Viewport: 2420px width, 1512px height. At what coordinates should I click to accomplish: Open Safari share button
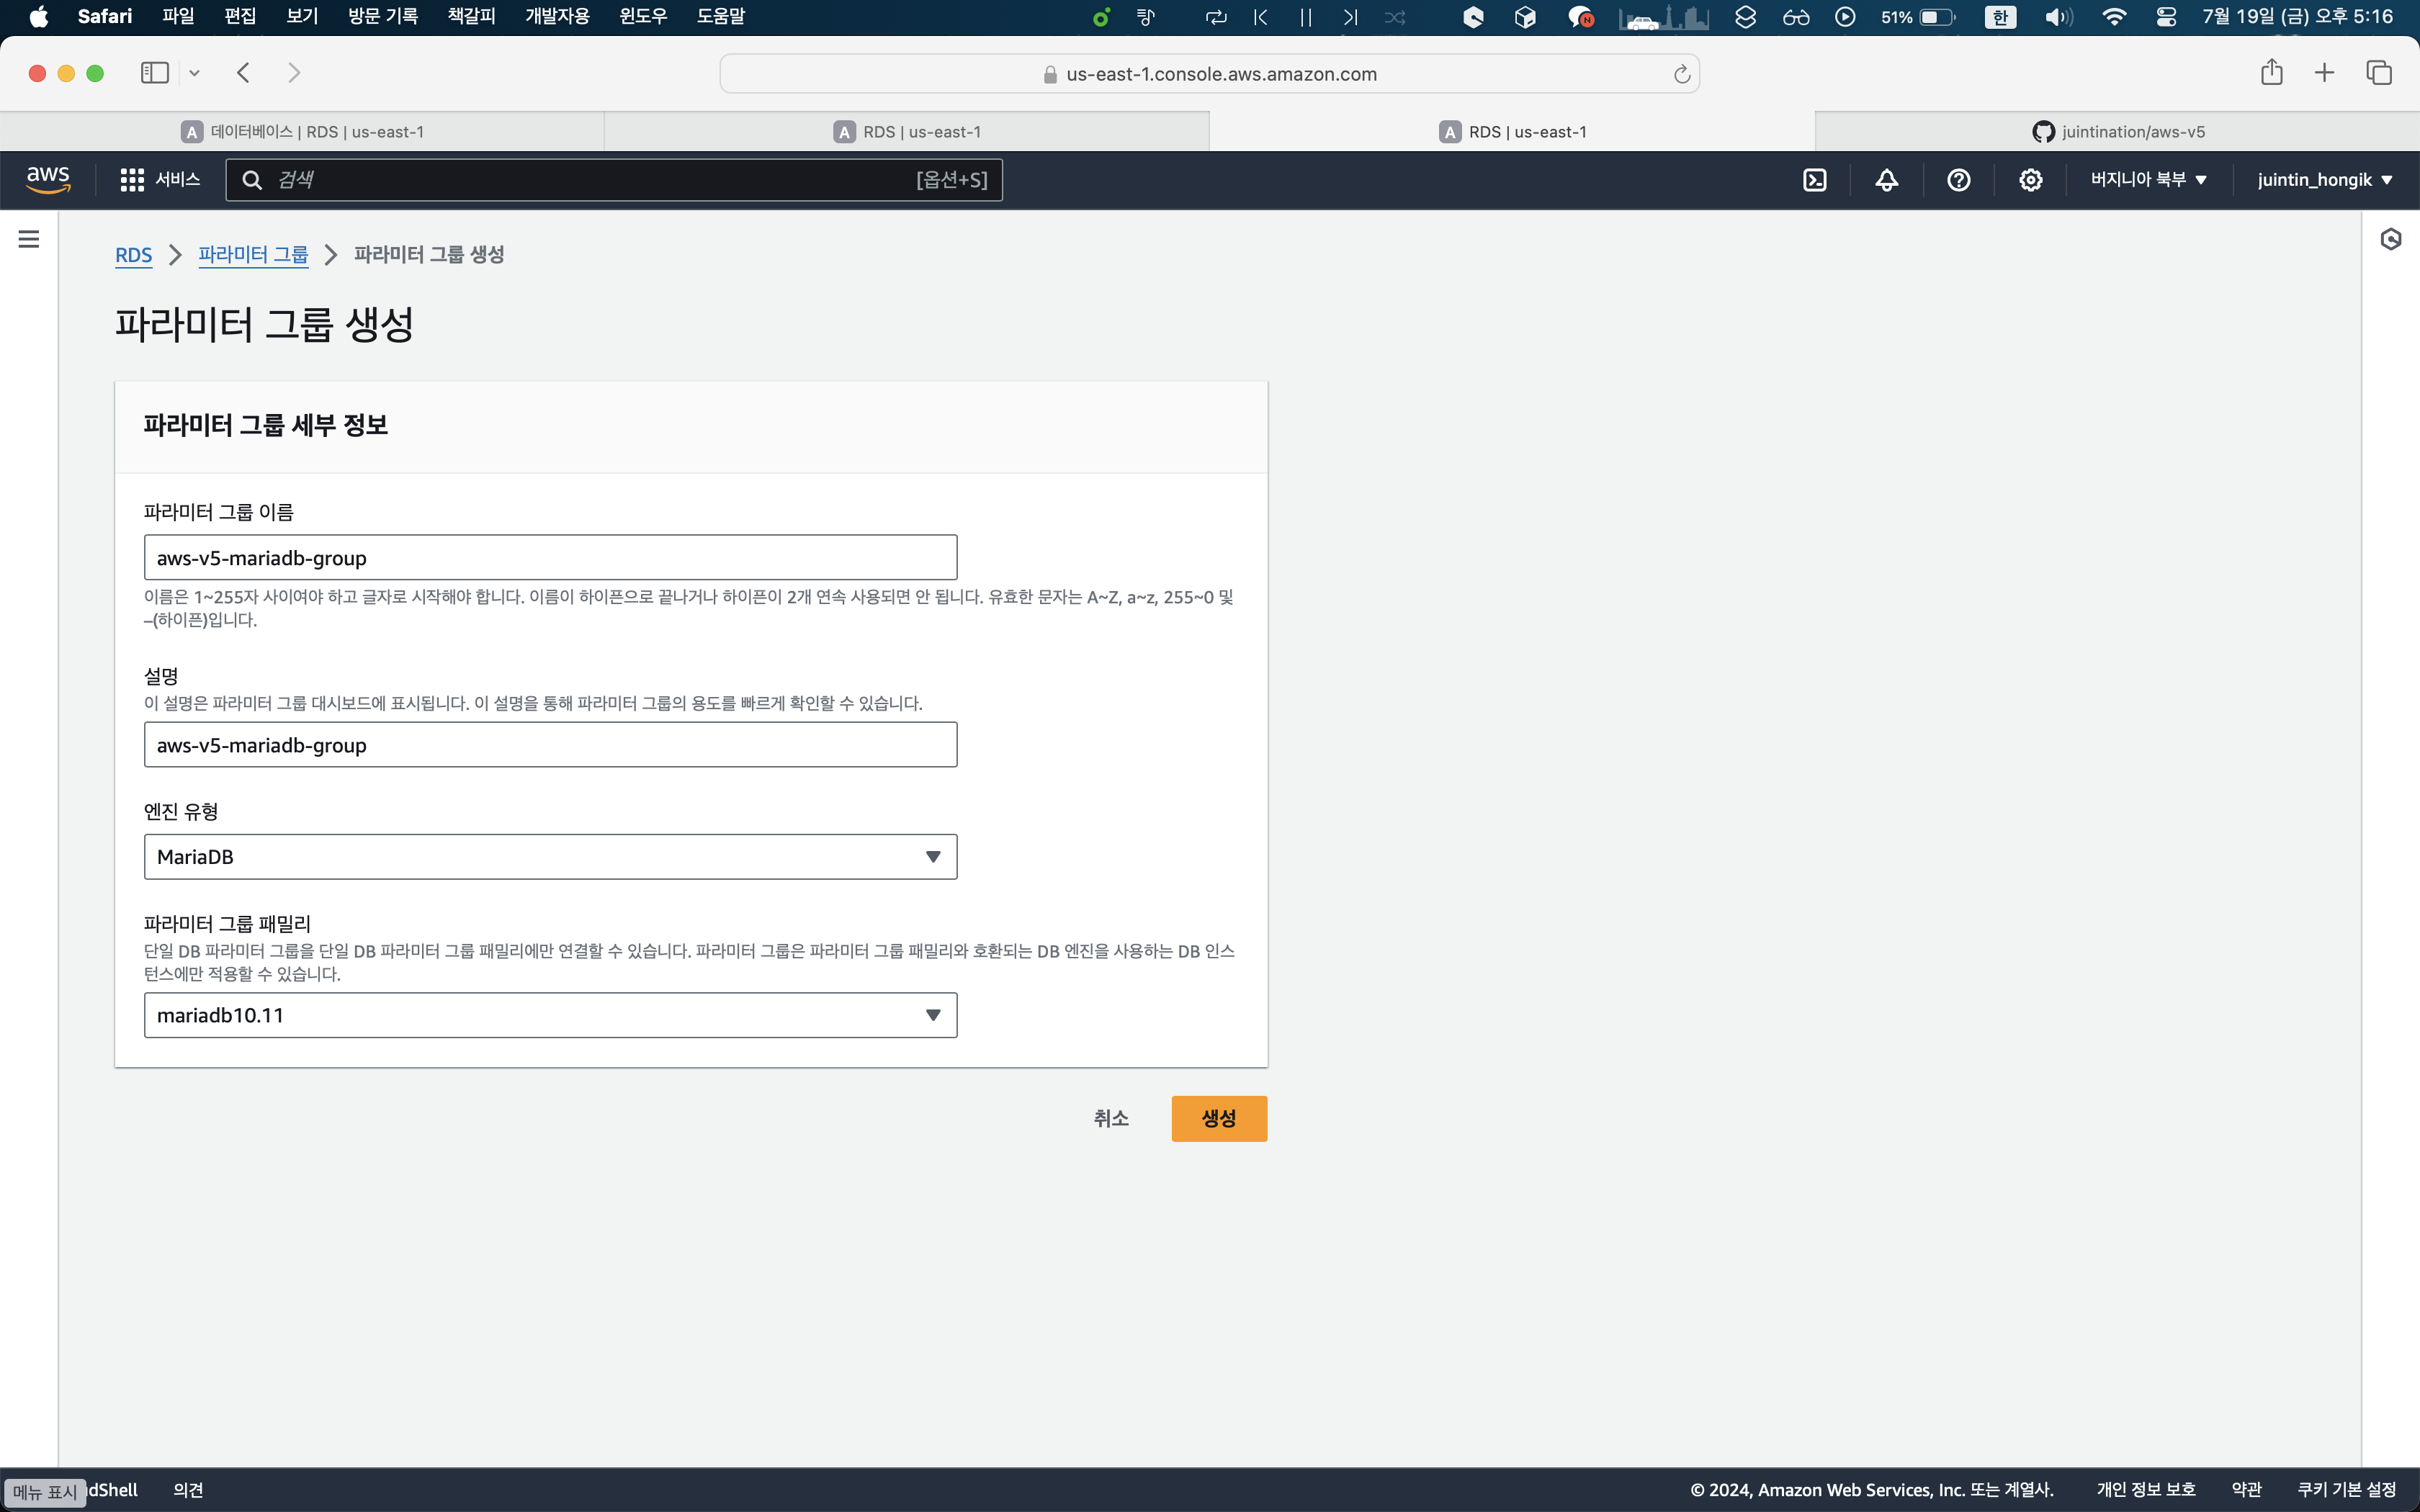[x=2271, y=73]
